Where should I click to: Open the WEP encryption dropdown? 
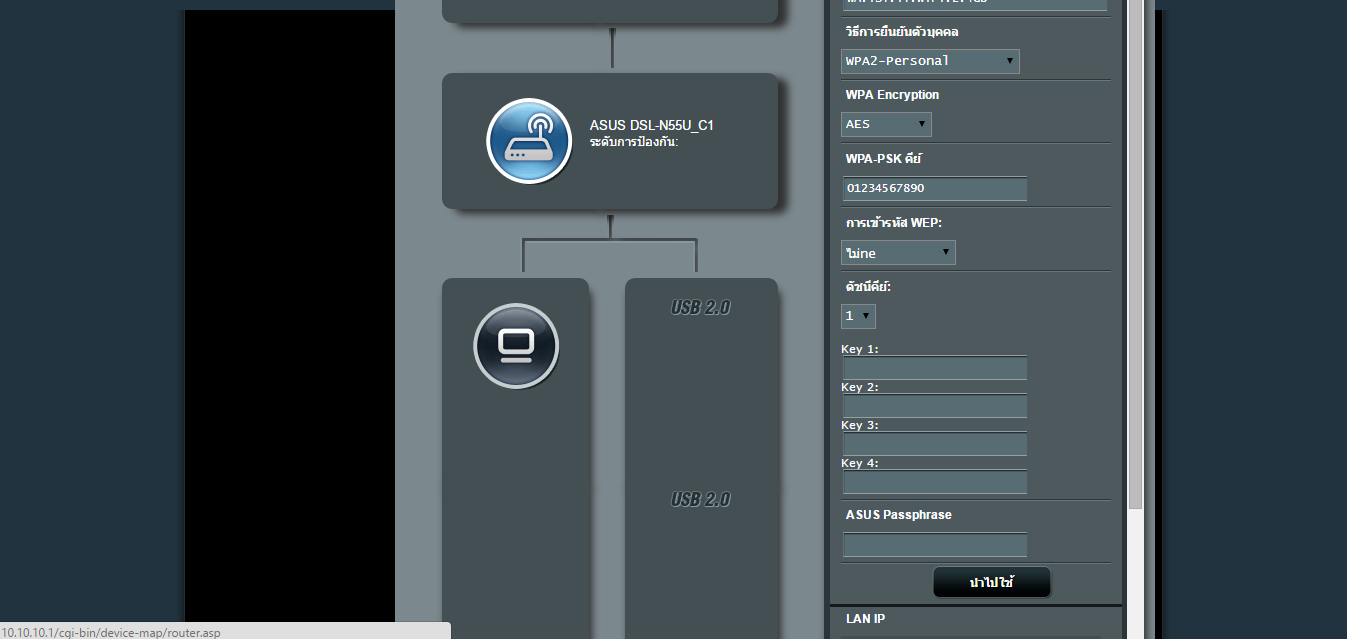898,253
